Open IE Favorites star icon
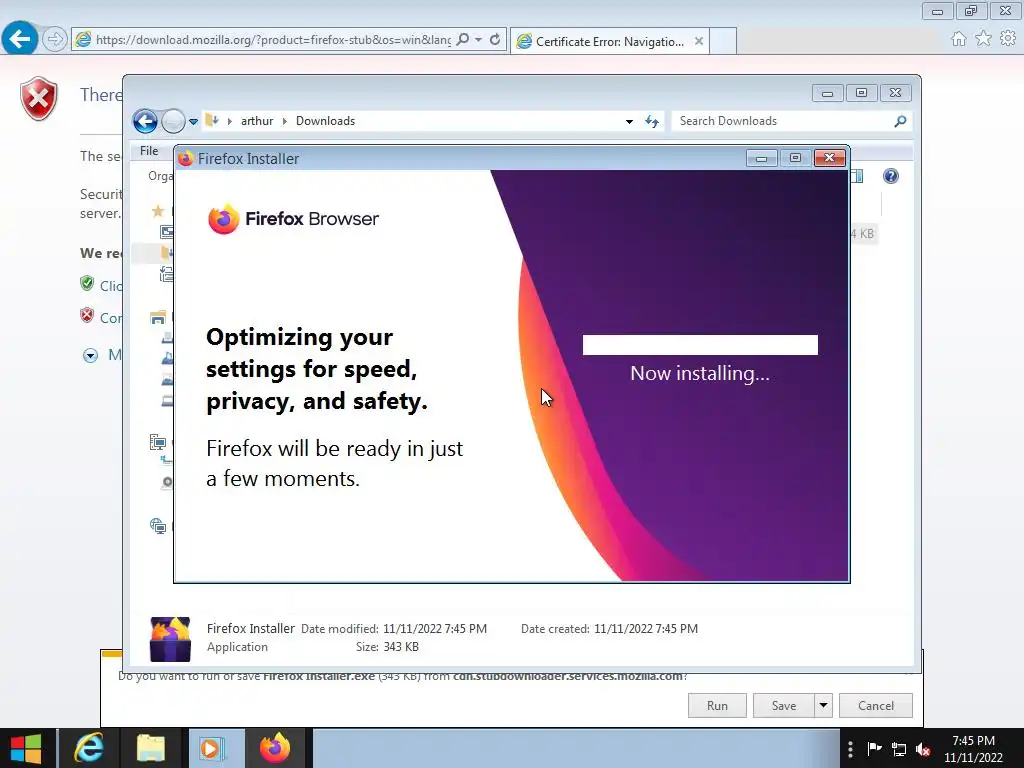This screenshot has height=768, width=1024. [x=984, y=39]
